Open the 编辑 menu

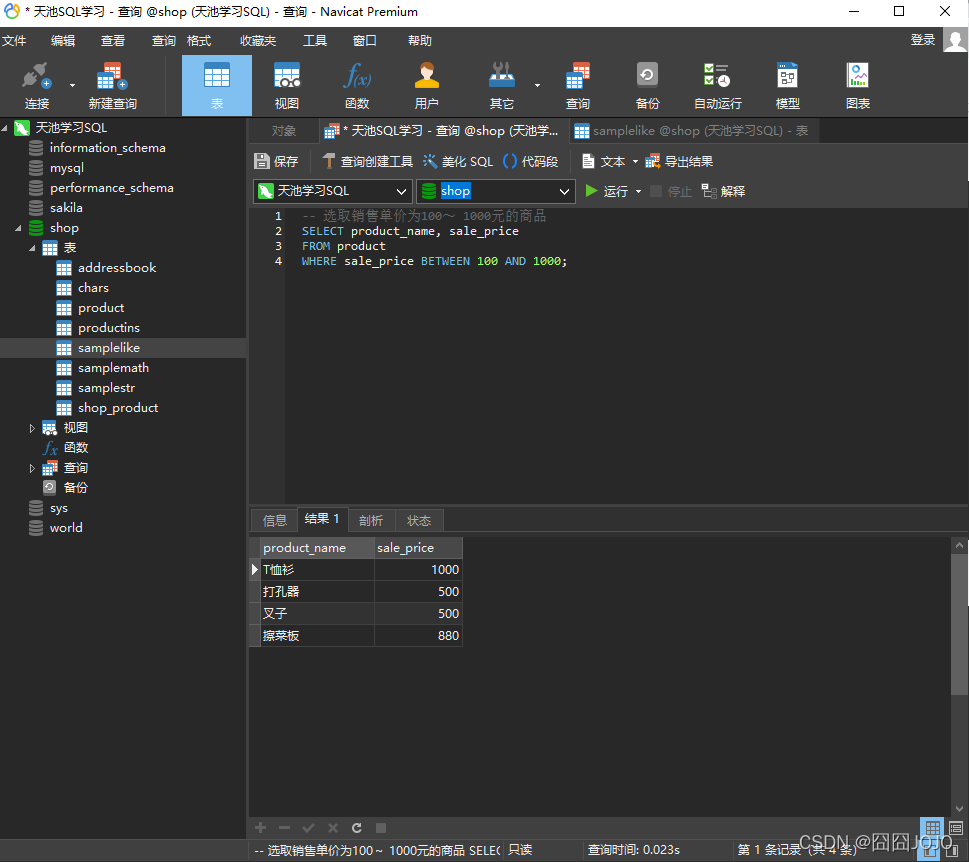coord(63,41)
